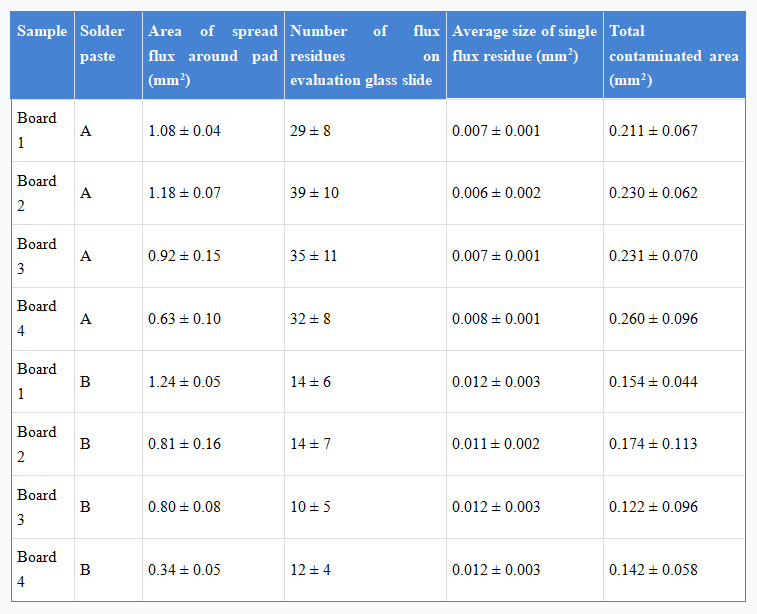This screenshot has height=614, width=757.
Task: Click the 35 ± 11 residues cell
Action: (313, 256)
